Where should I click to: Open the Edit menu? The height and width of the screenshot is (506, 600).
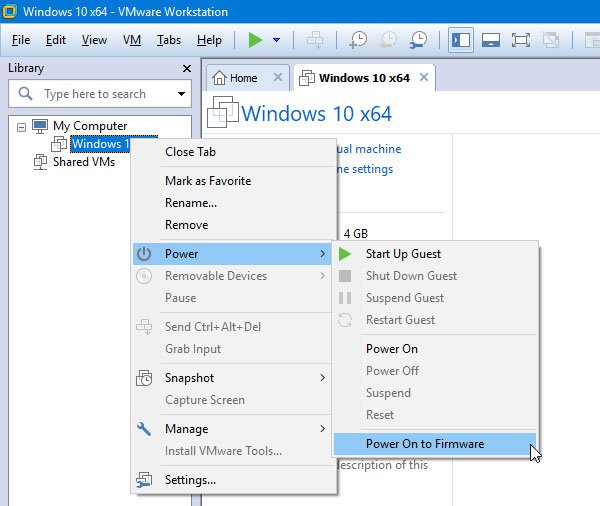[55, 40]
